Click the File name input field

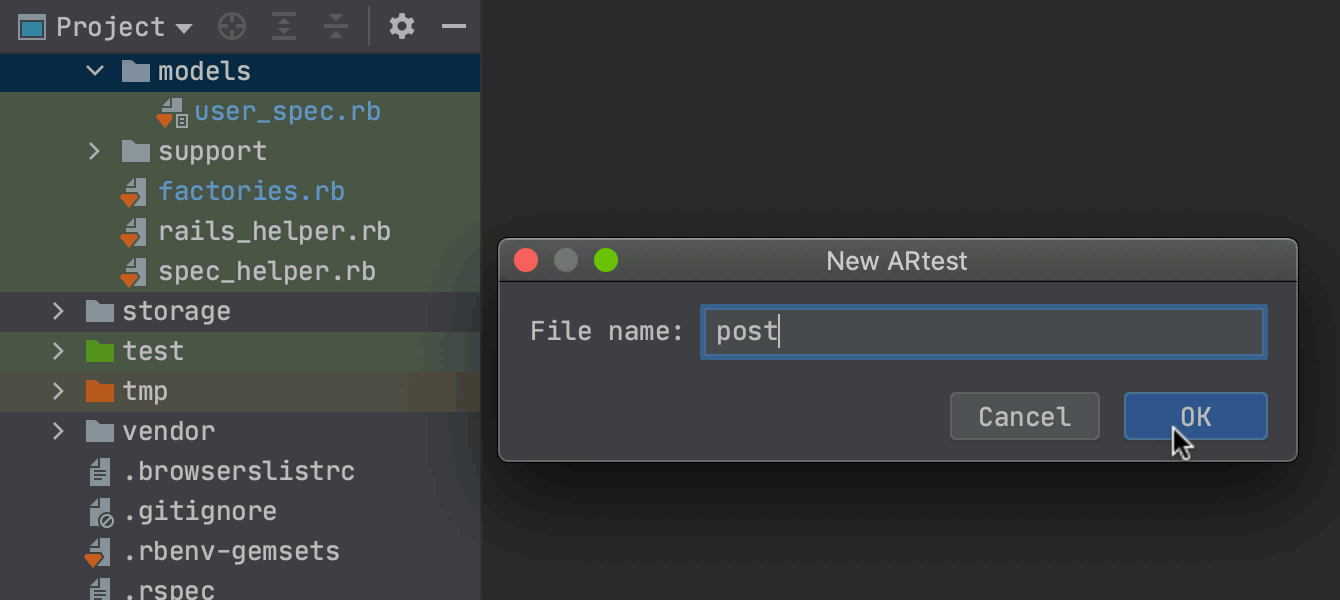pyautogui.click(x=984, y=332)
